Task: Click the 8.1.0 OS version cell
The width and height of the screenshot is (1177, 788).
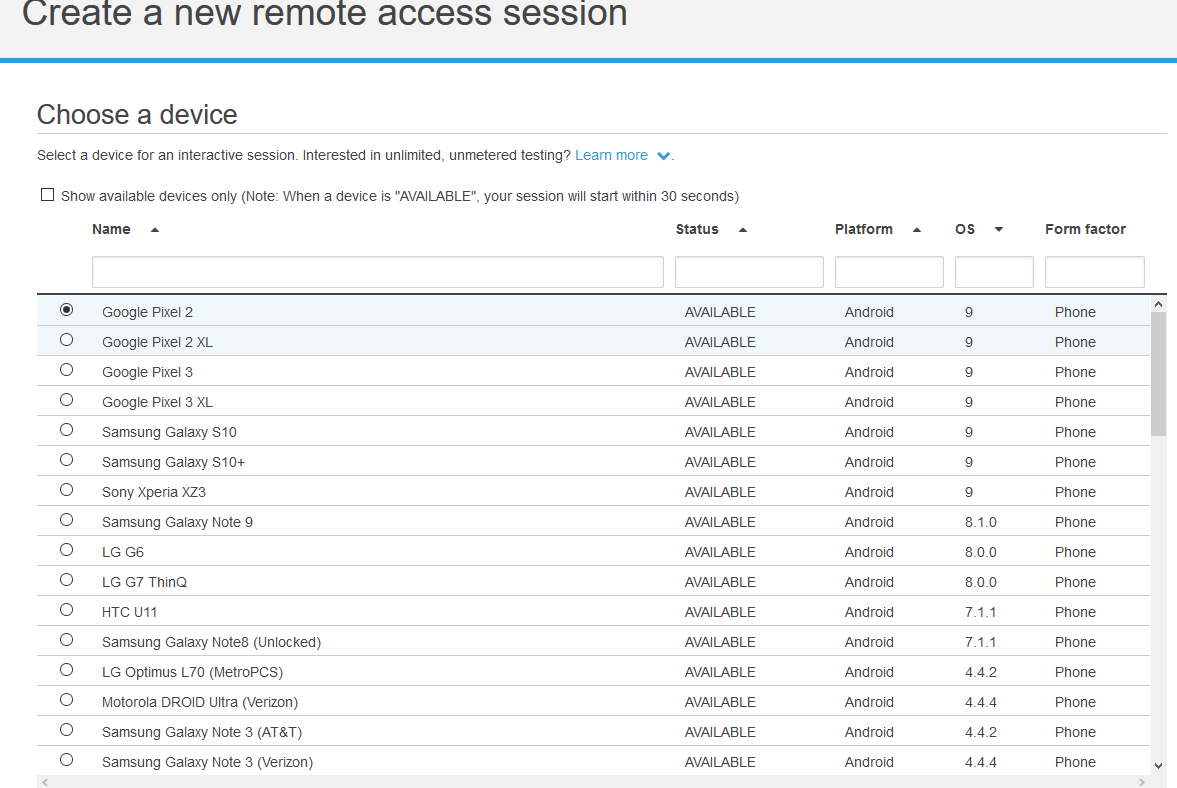Action: [x=980, y=522]
